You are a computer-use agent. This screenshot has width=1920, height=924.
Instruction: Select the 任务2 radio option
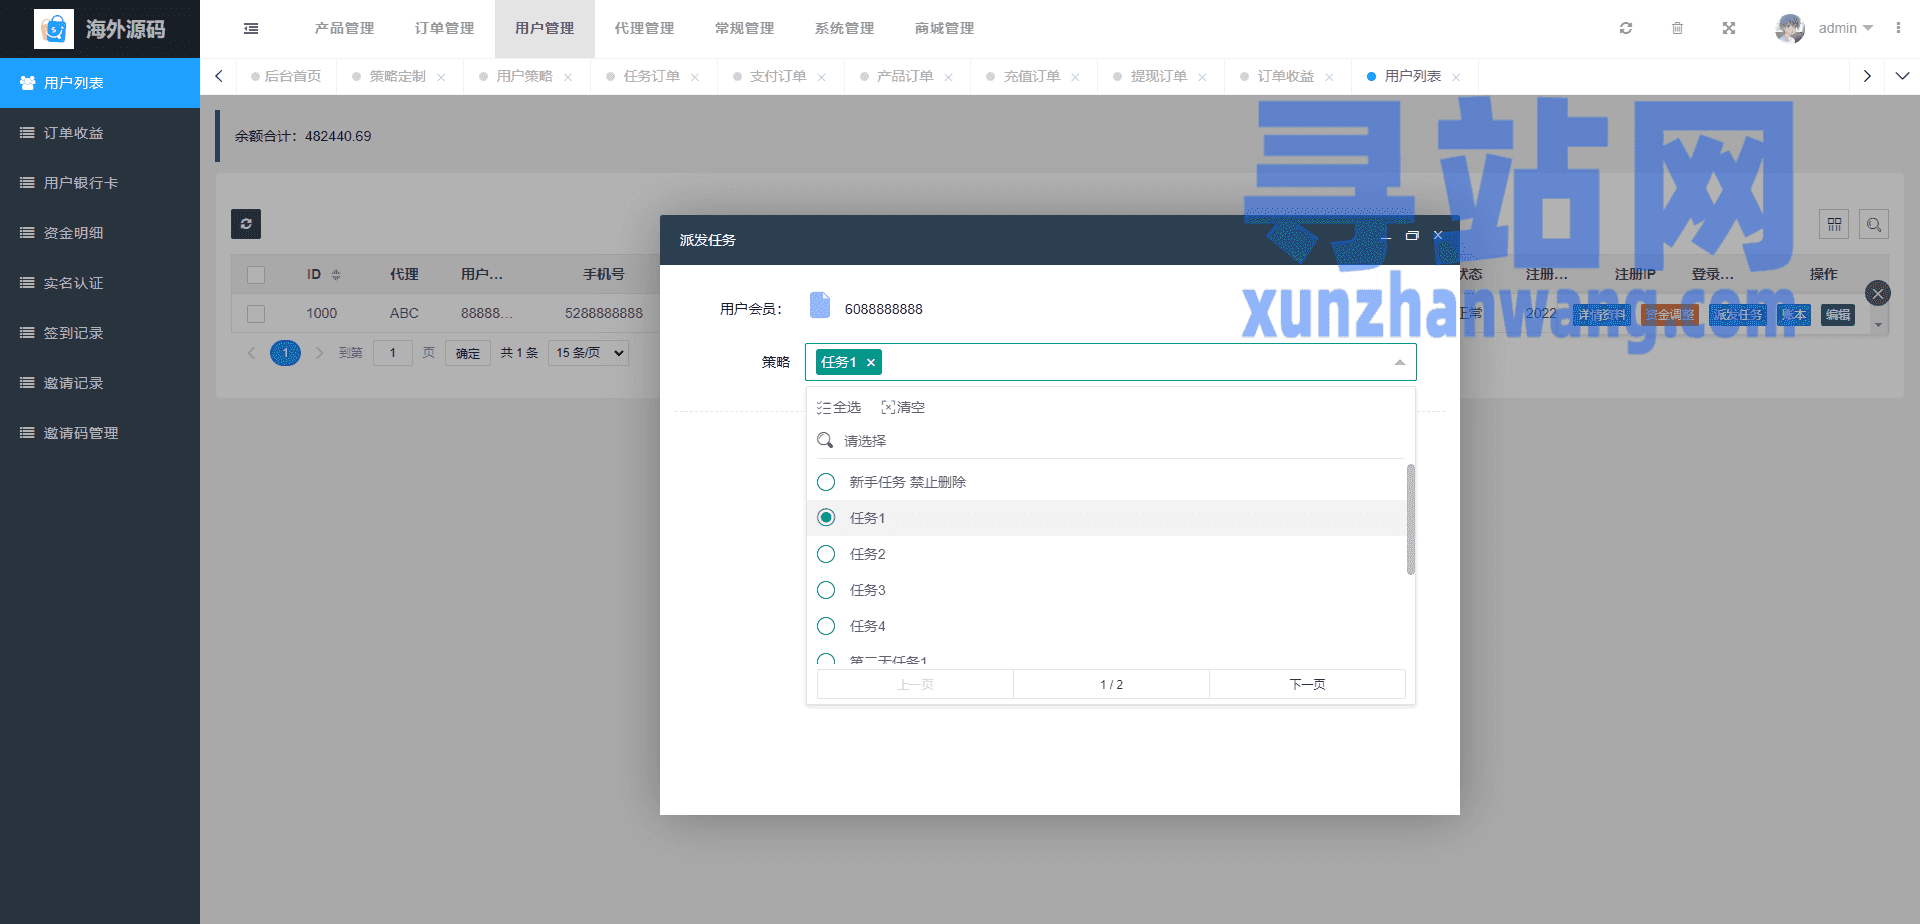click(x=826, y=554)
